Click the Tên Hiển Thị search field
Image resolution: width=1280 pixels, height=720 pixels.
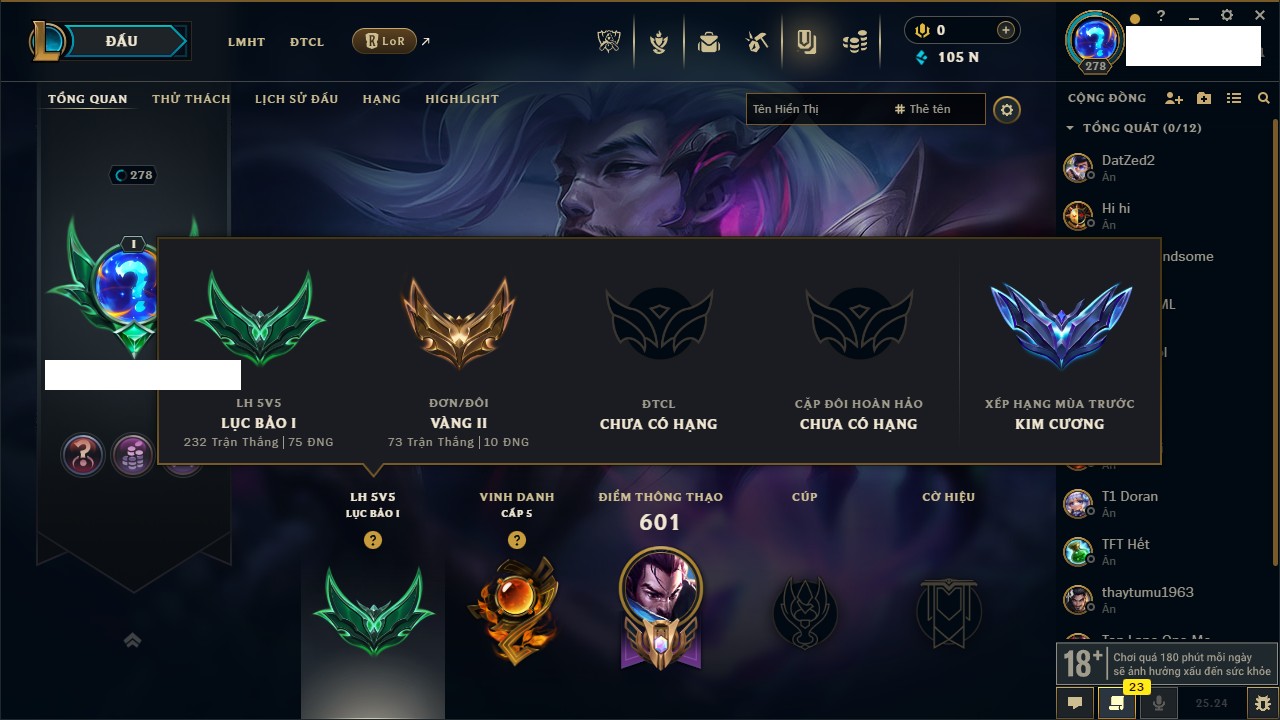[x=818, y=109]
